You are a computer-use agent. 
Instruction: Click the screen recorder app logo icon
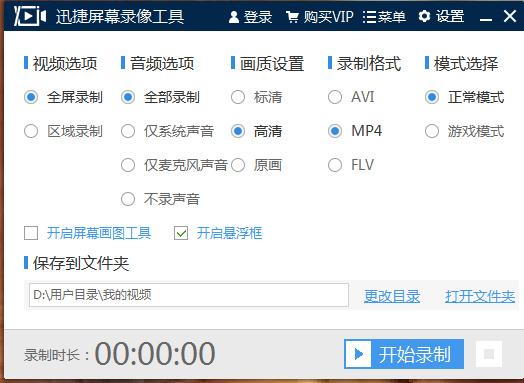(x=30, y=16)
